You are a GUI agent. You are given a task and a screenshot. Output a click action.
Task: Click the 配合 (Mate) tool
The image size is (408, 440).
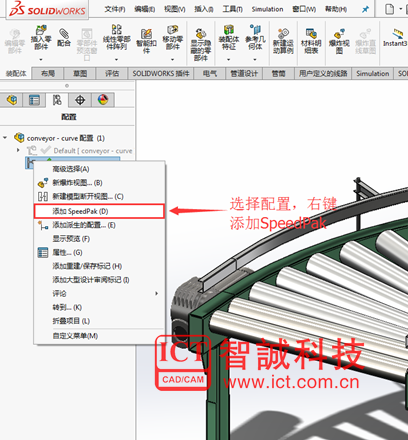pos(64,38)
